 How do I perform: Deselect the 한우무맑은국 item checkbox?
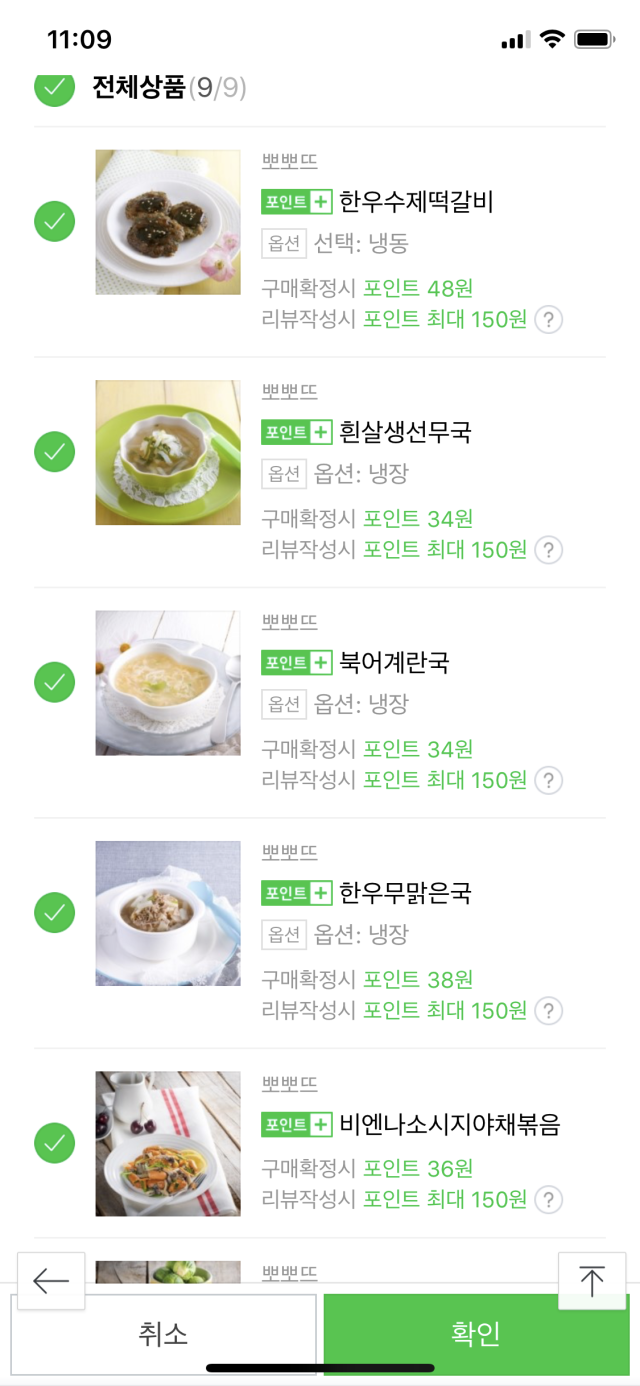point(55,912)
